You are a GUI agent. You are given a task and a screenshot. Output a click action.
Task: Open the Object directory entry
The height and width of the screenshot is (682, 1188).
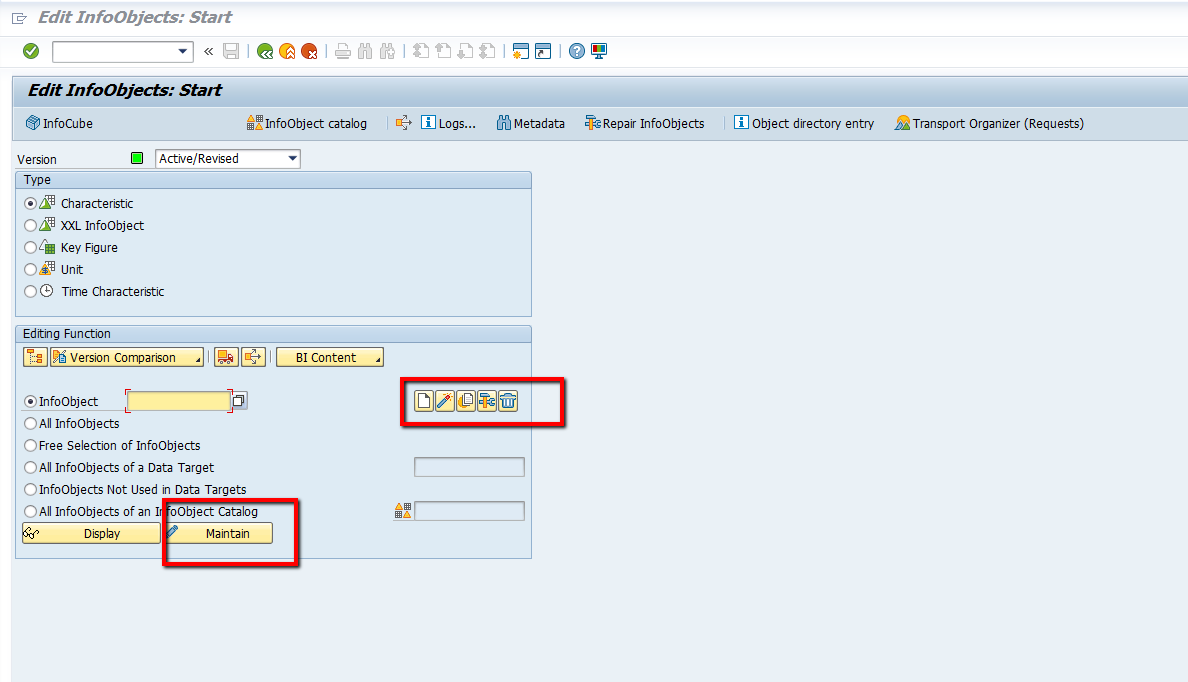803,123
